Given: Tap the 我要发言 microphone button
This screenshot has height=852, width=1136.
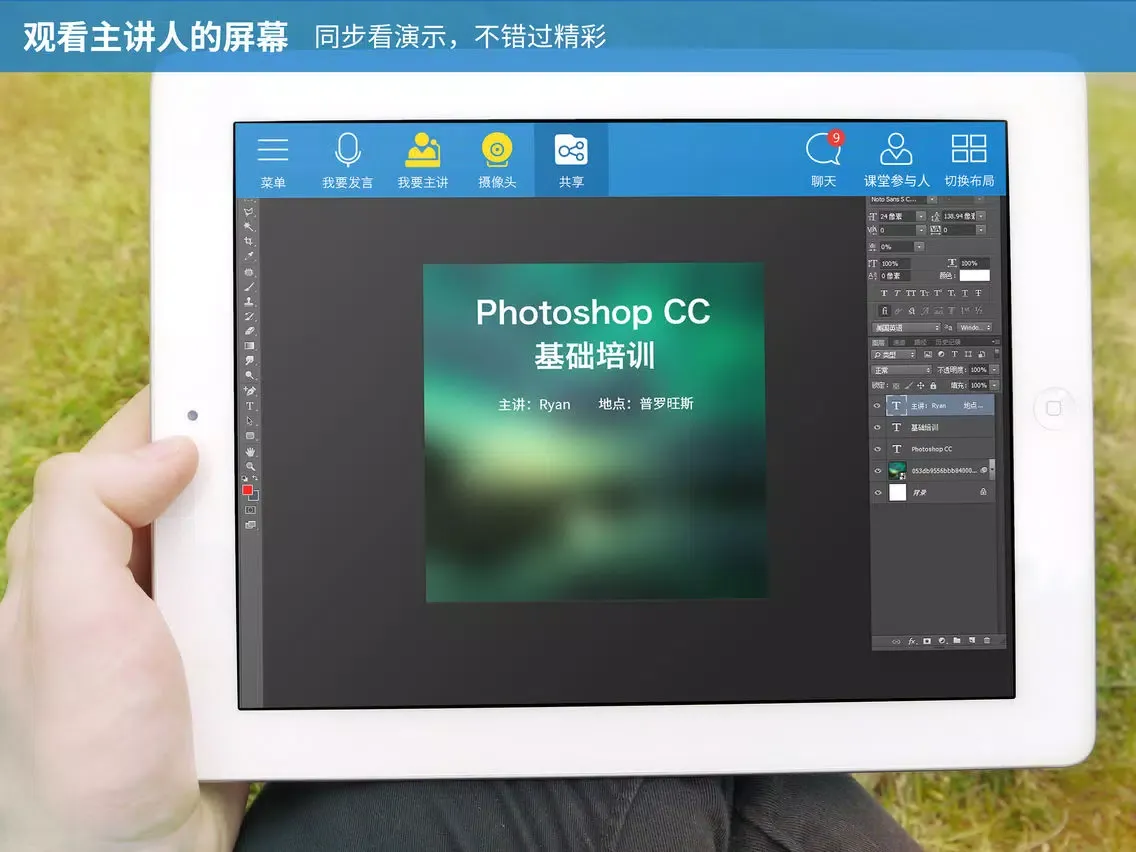Looking at the screenshot, I should pos(348,161).
